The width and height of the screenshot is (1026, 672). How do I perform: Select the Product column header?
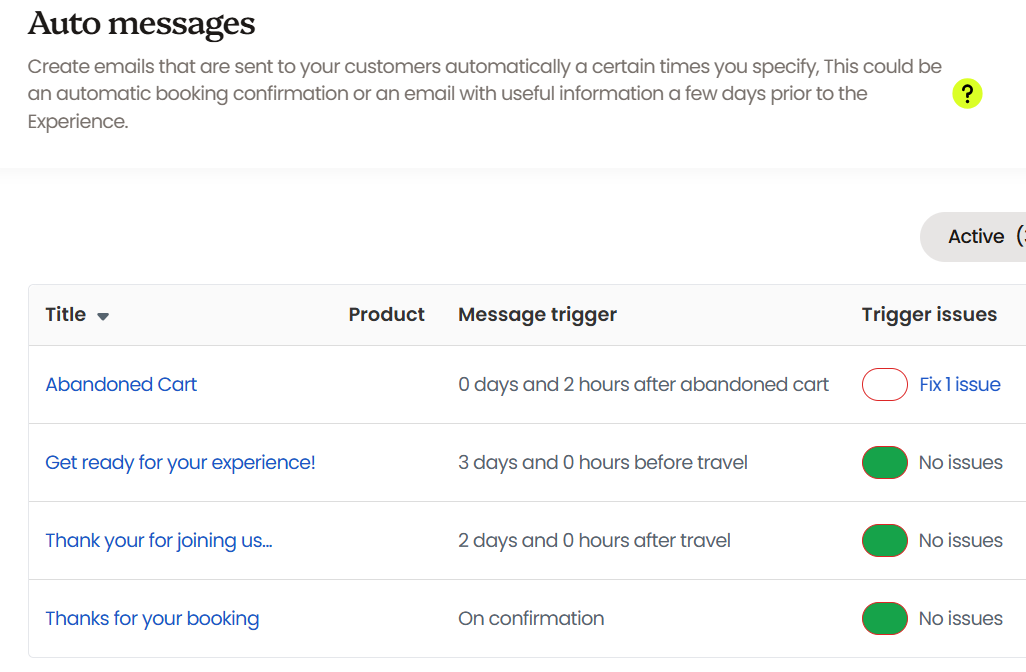[x=386, y=315]
